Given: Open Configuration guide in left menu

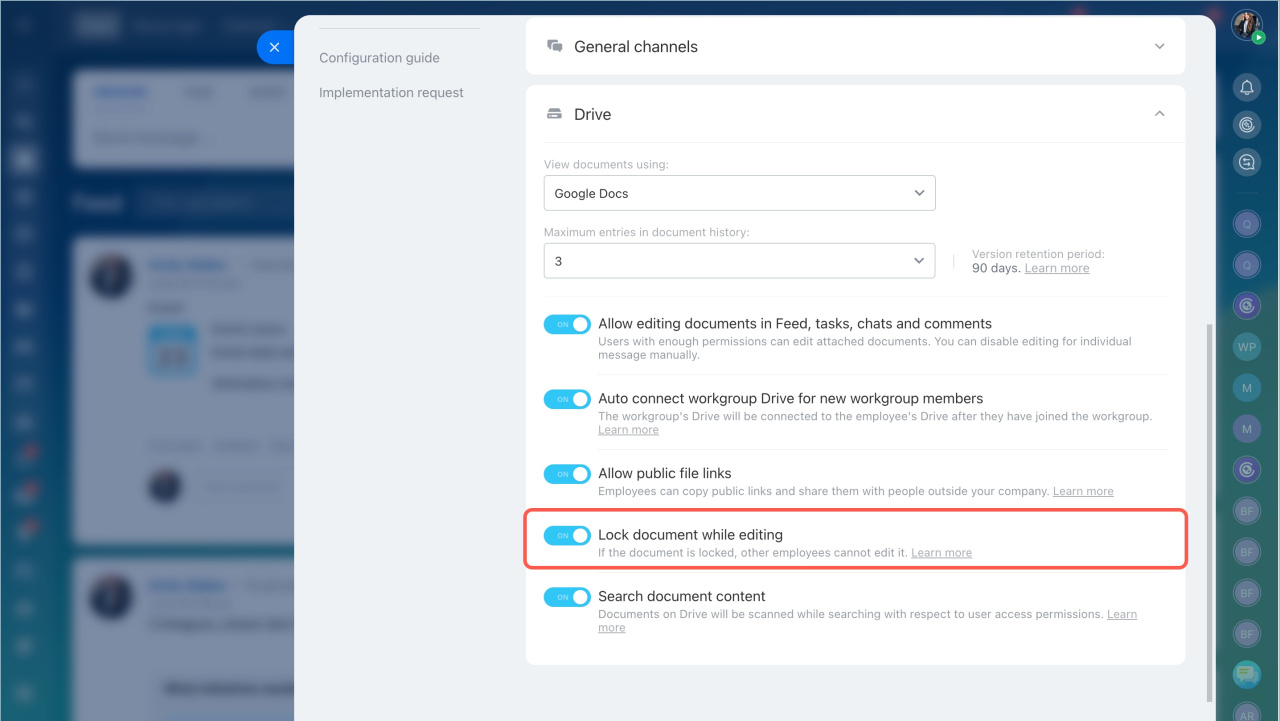Looking at the screenshot, I should (x=379, y=58).
